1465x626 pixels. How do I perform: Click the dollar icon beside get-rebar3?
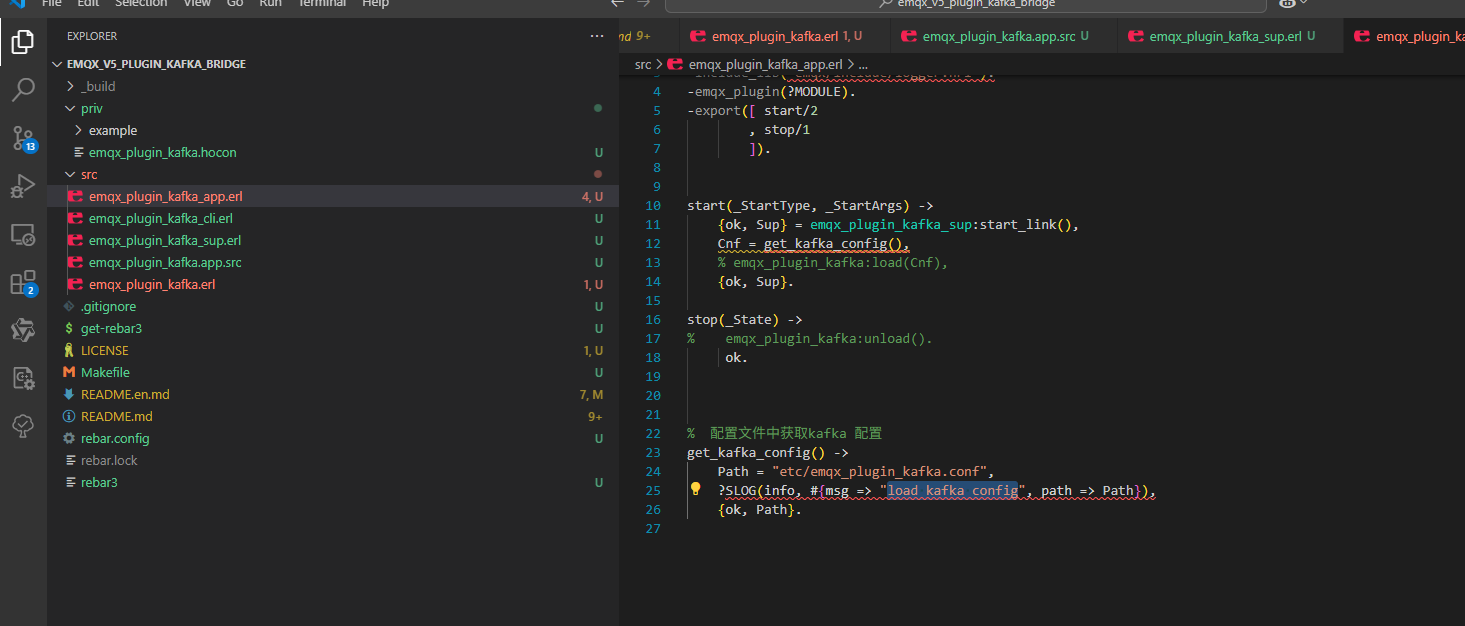point(68,328)
